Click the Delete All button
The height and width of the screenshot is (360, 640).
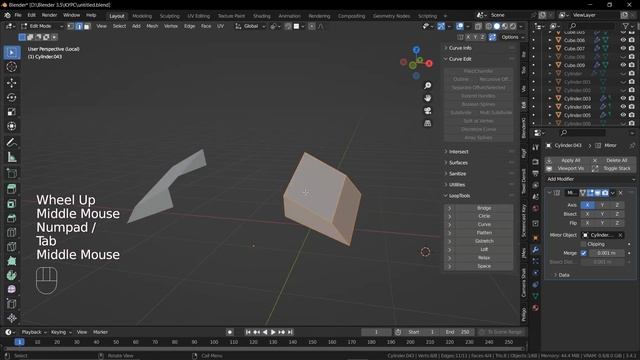click(613, 160)
